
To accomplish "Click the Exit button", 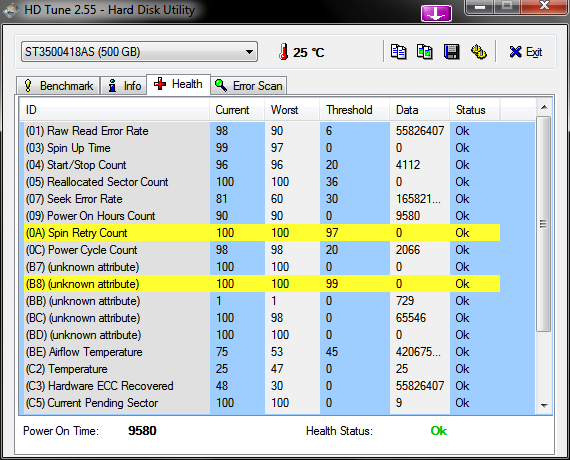I will point(526,52).
